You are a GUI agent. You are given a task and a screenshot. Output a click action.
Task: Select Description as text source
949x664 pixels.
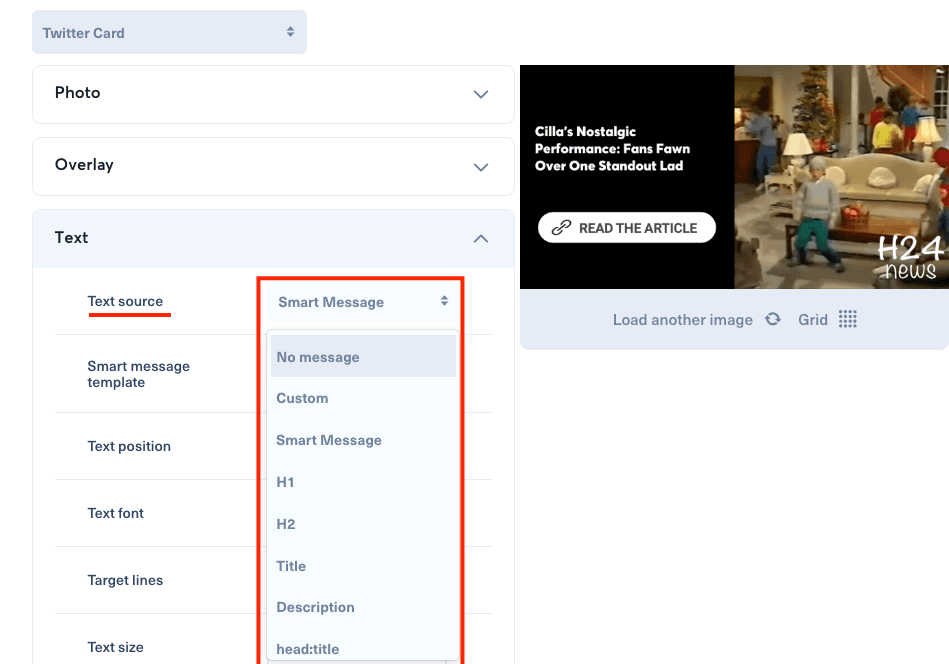pyautogui.click(x=363, y=607)
